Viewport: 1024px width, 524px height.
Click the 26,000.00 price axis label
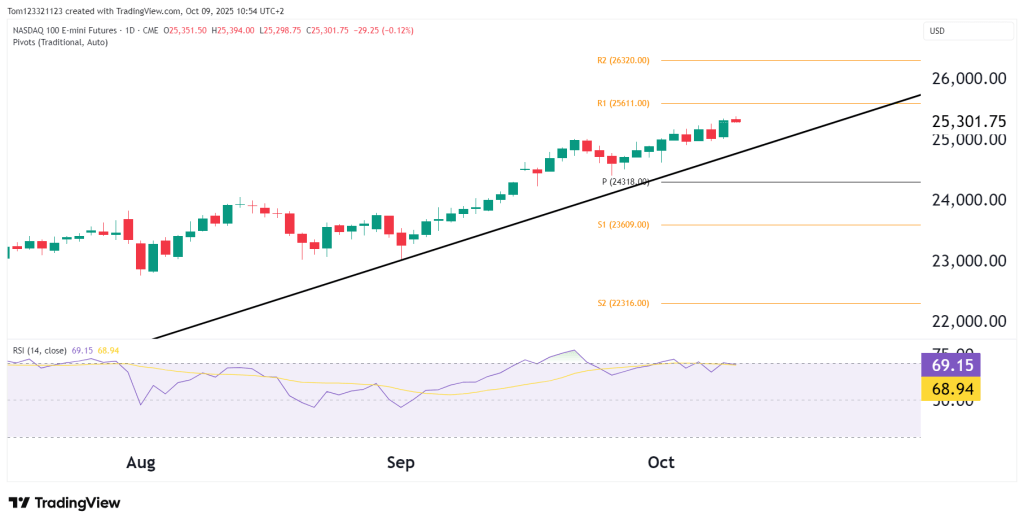(968, 79)
